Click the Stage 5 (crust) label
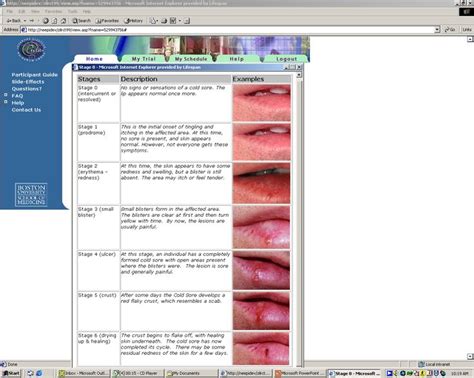 pos(97,295)
